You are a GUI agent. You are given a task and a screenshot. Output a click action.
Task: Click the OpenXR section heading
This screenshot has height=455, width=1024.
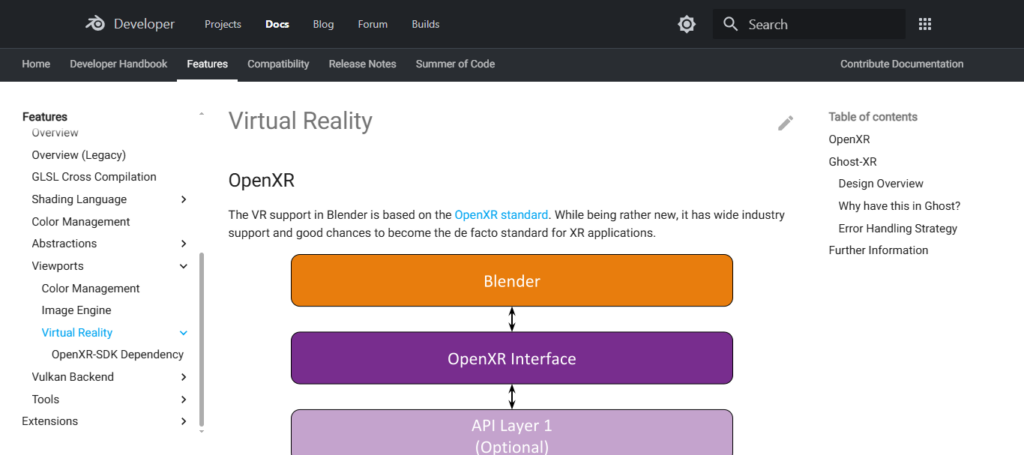pyautogui.click(x=261, y=181)
